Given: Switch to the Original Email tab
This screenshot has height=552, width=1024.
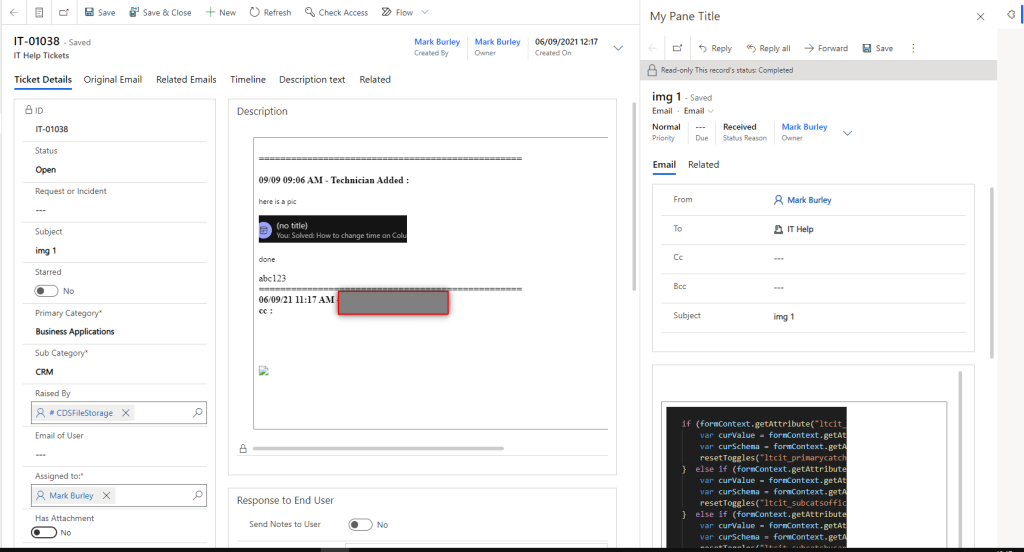Looking at the screenshot, I should pyautogui.click(x=113, y=80).
